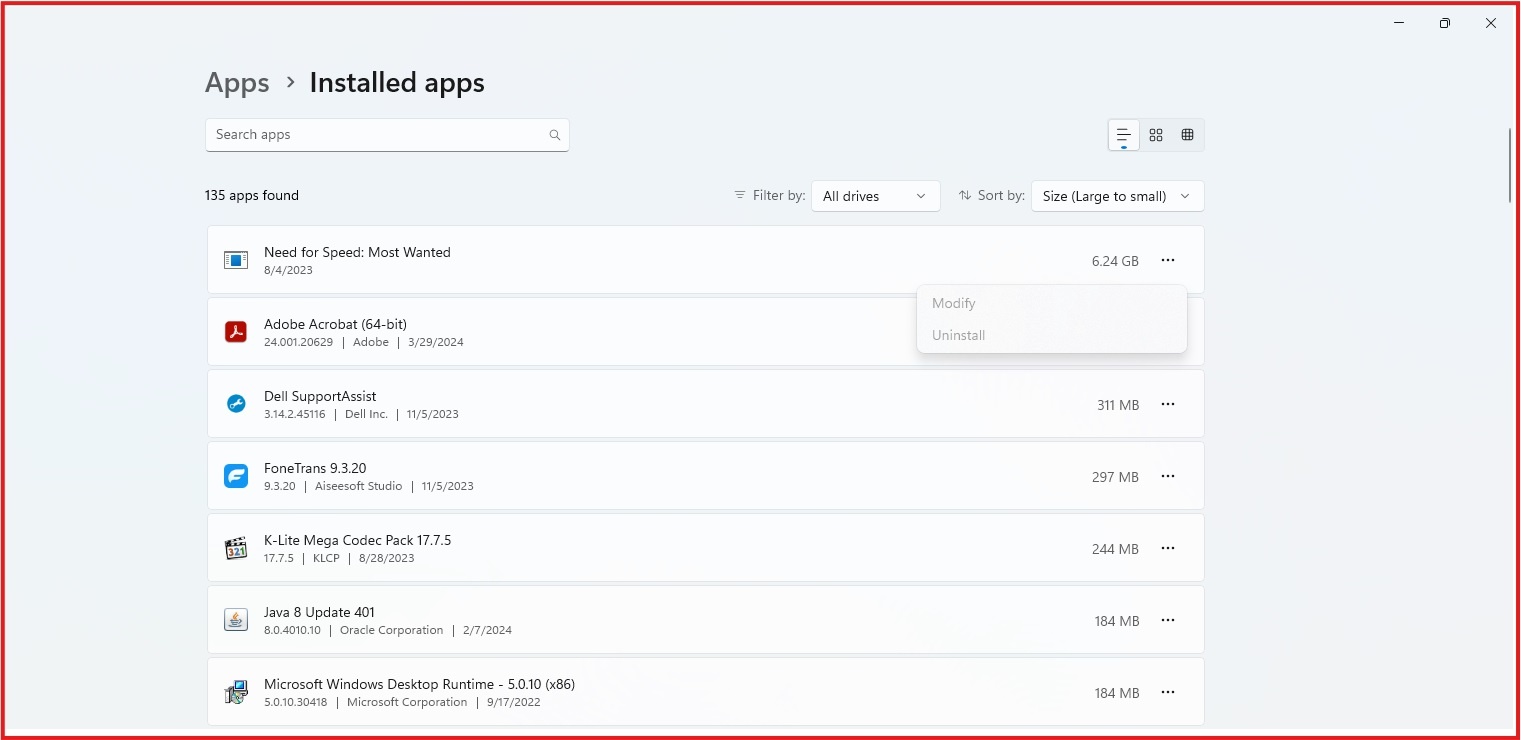Viewport: 1521px width, 740px height.
Task: Open more options for Dell SupportAssist
Action: point(1167,404)
